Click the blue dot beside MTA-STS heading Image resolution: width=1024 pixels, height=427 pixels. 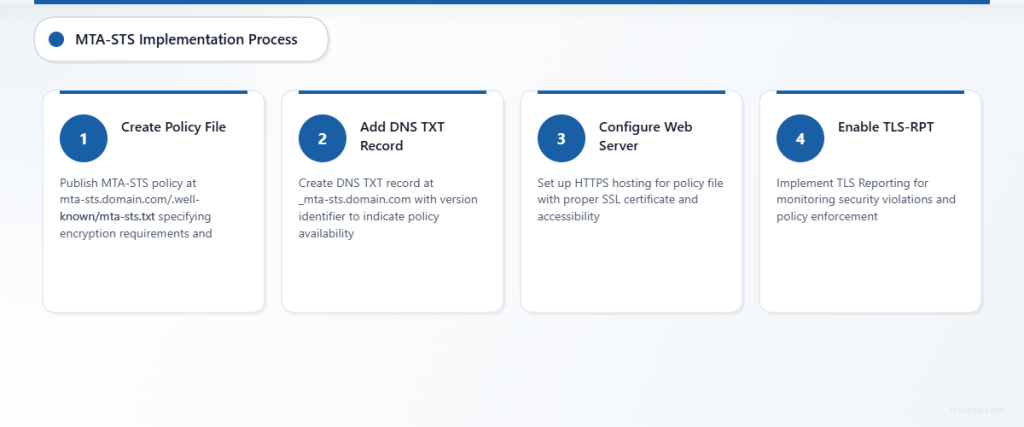tap(56, 40)
